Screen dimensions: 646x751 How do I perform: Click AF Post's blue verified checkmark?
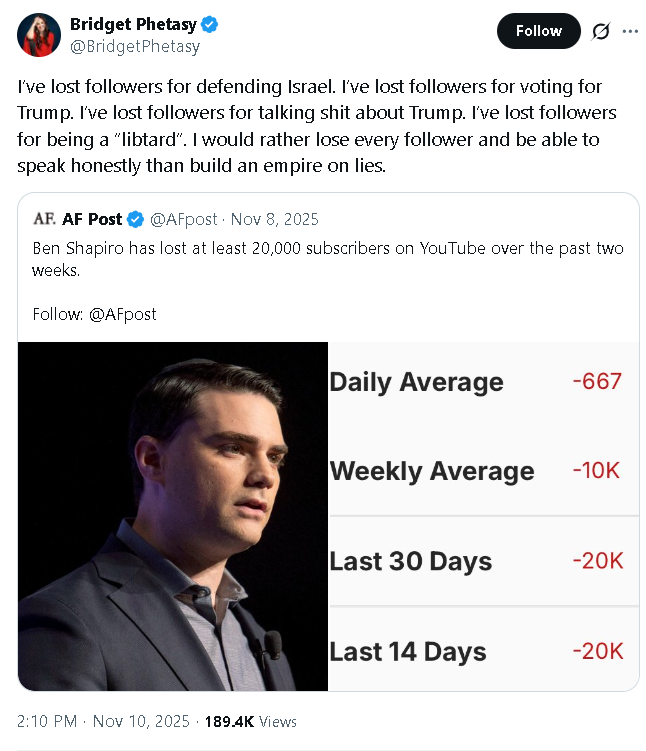point(136,219)
